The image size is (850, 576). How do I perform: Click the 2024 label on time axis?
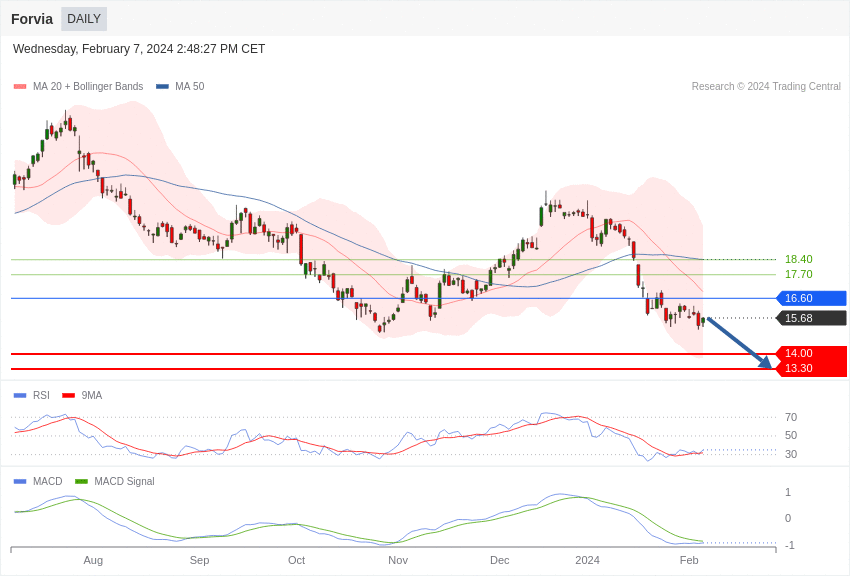click(x=587, y=560)
